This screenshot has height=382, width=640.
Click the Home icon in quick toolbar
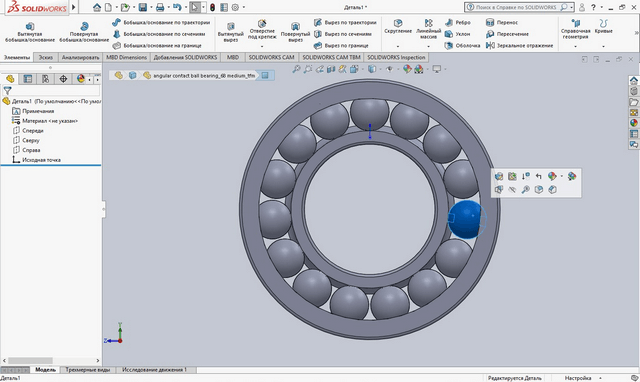click(97, 7)
